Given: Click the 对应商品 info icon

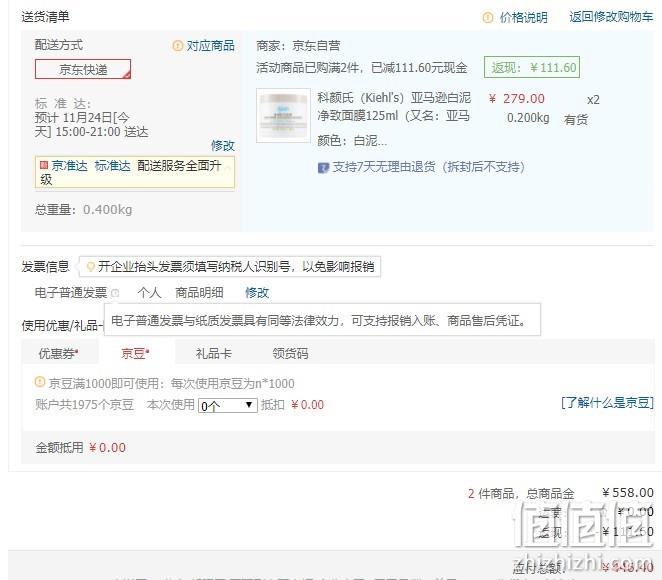Looking at the screenshot, I should click(177, 46).
